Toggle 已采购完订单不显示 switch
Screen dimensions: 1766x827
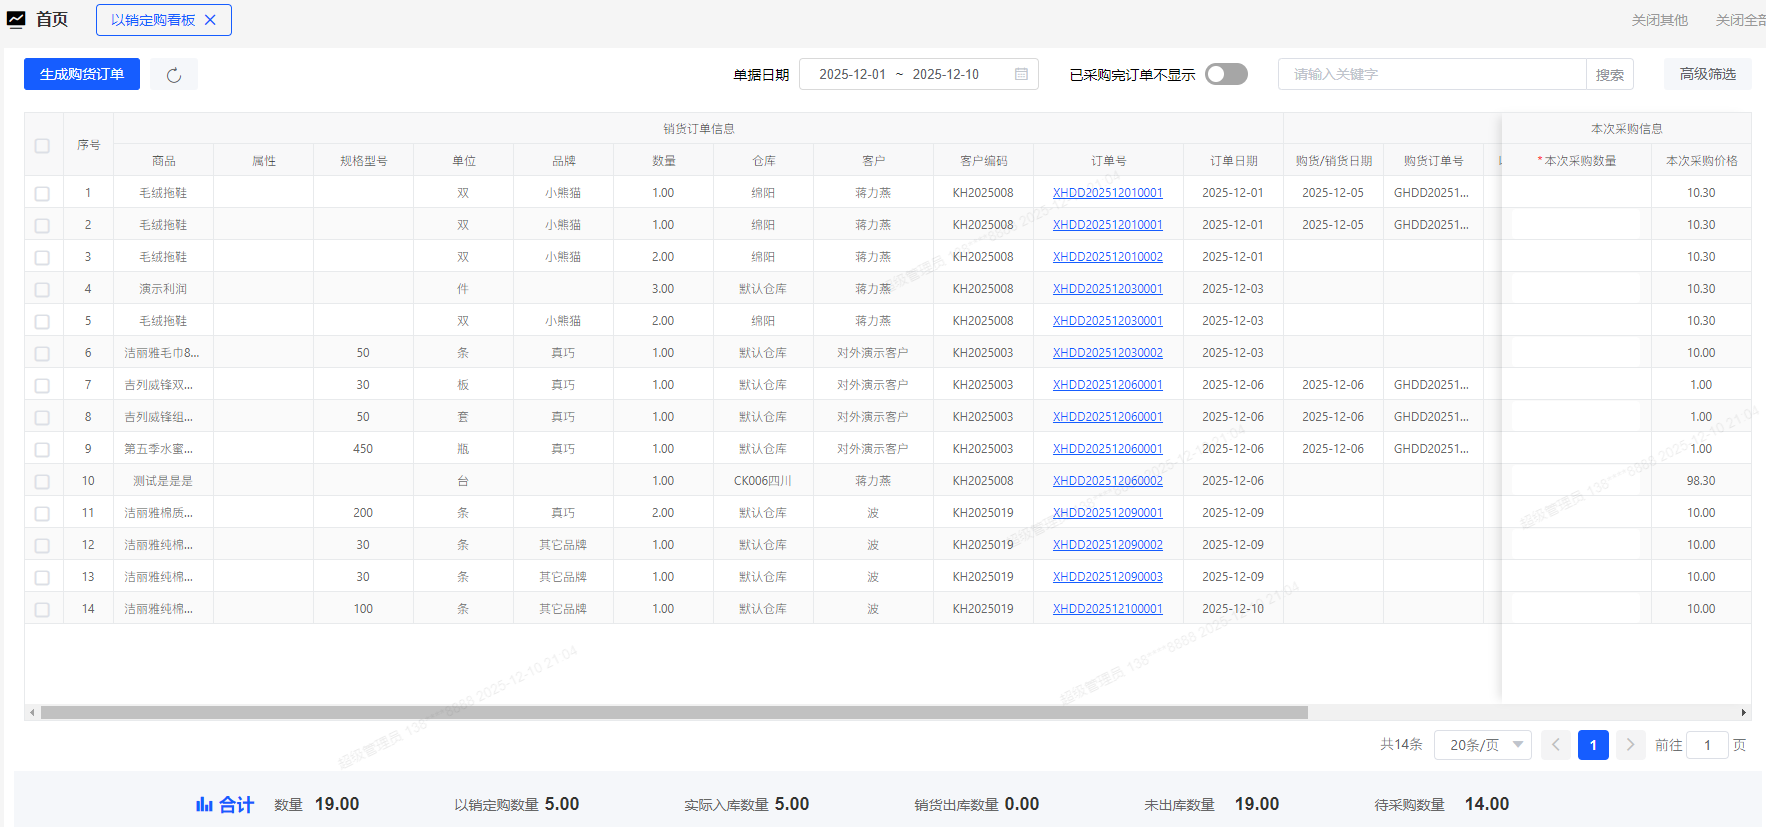click(1226, 74)
